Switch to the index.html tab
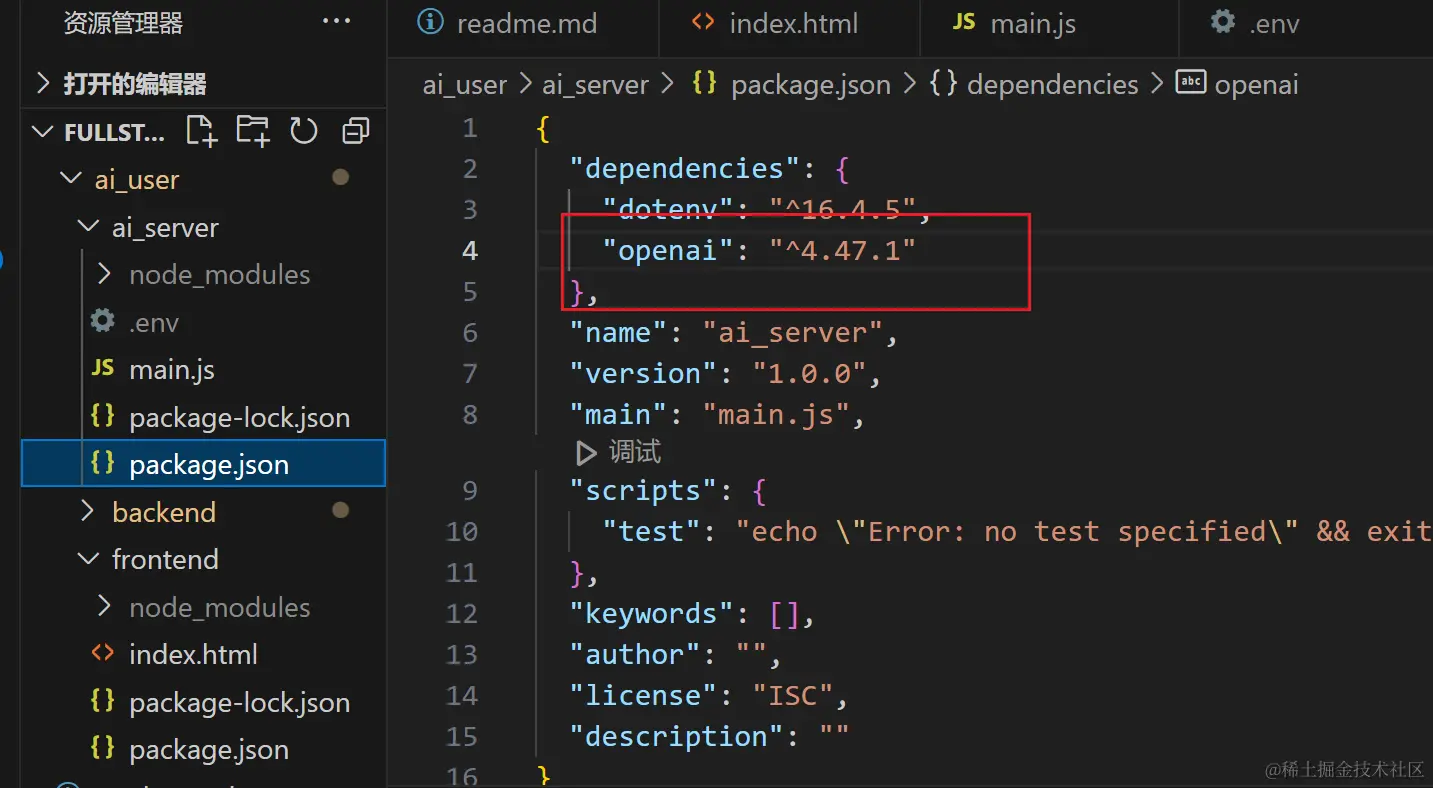 (789, 24)
